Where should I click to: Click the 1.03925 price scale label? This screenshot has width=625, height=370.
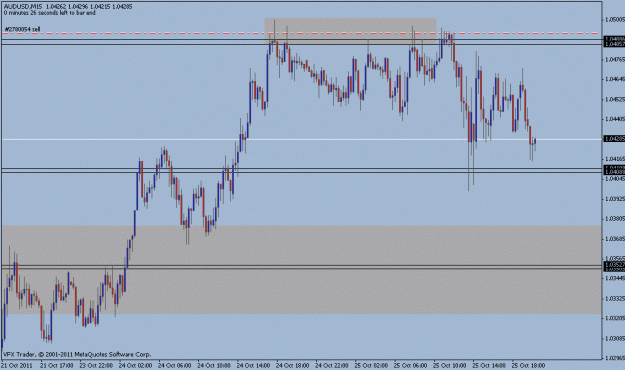(x=615, y=199)
